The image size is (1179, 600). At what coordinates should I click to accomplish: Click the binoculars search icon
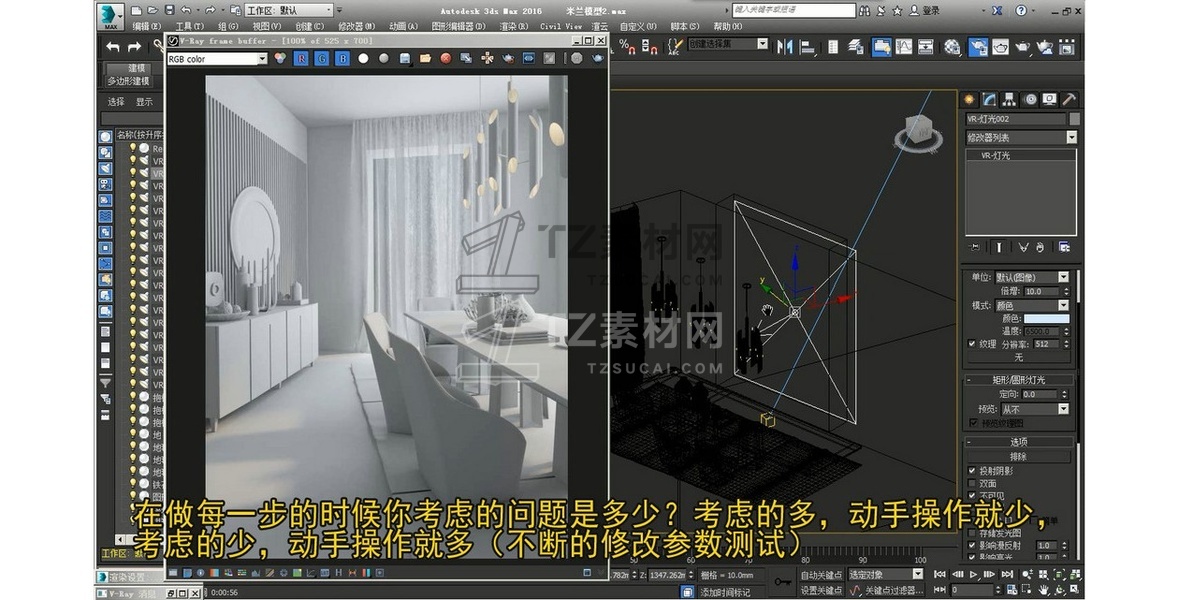(x=865, y=11)
